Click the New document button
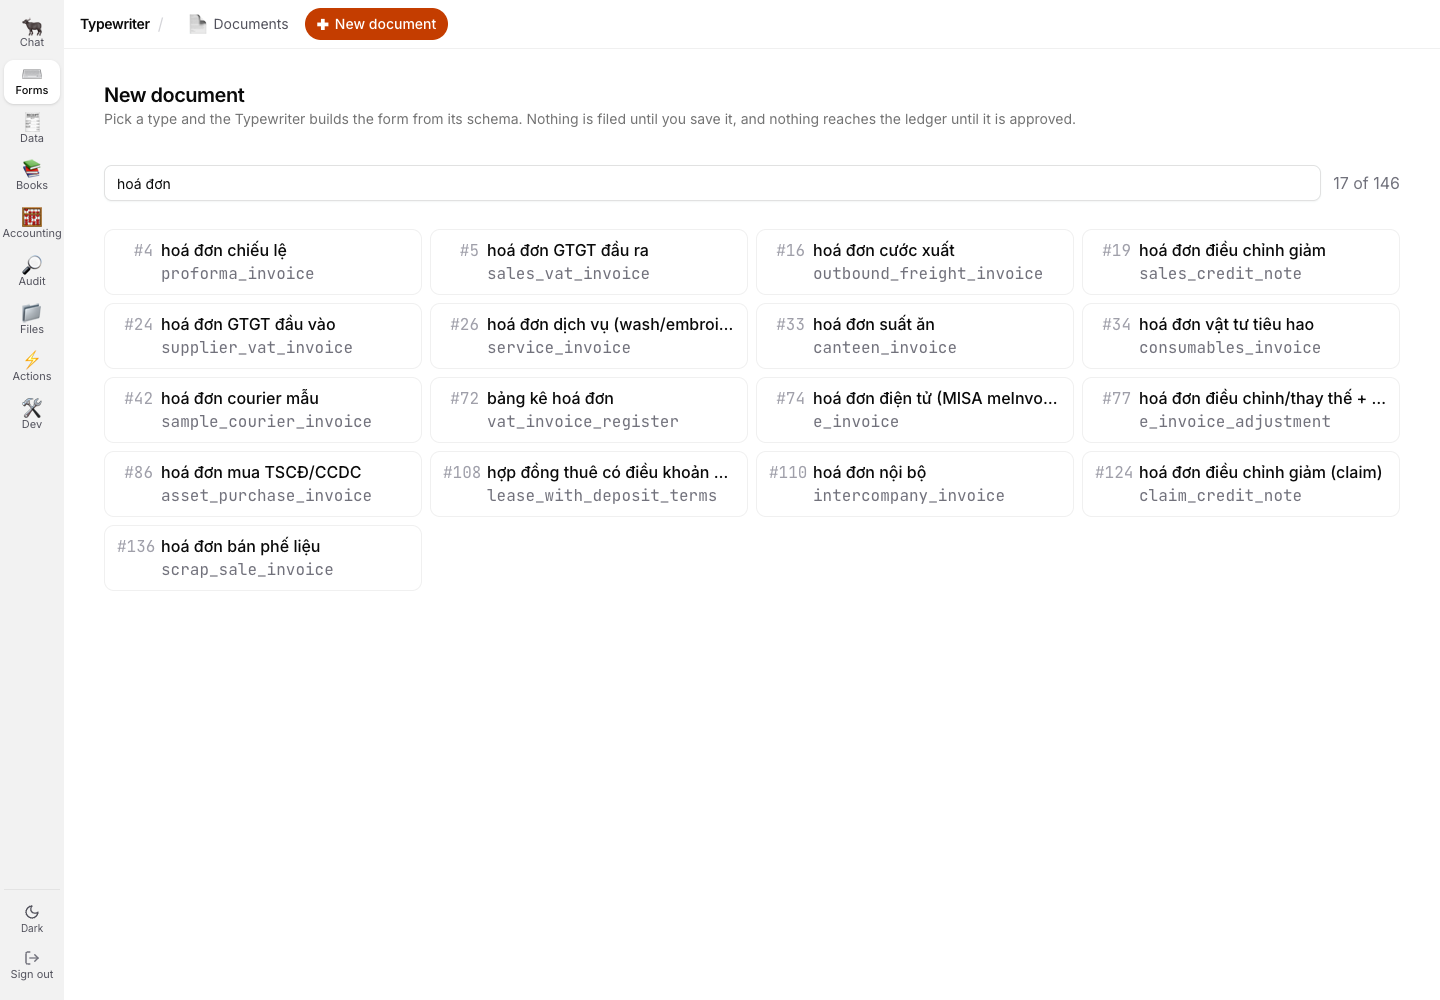This screenshot has width=1440, height=1000. click(x=376, y=24)
